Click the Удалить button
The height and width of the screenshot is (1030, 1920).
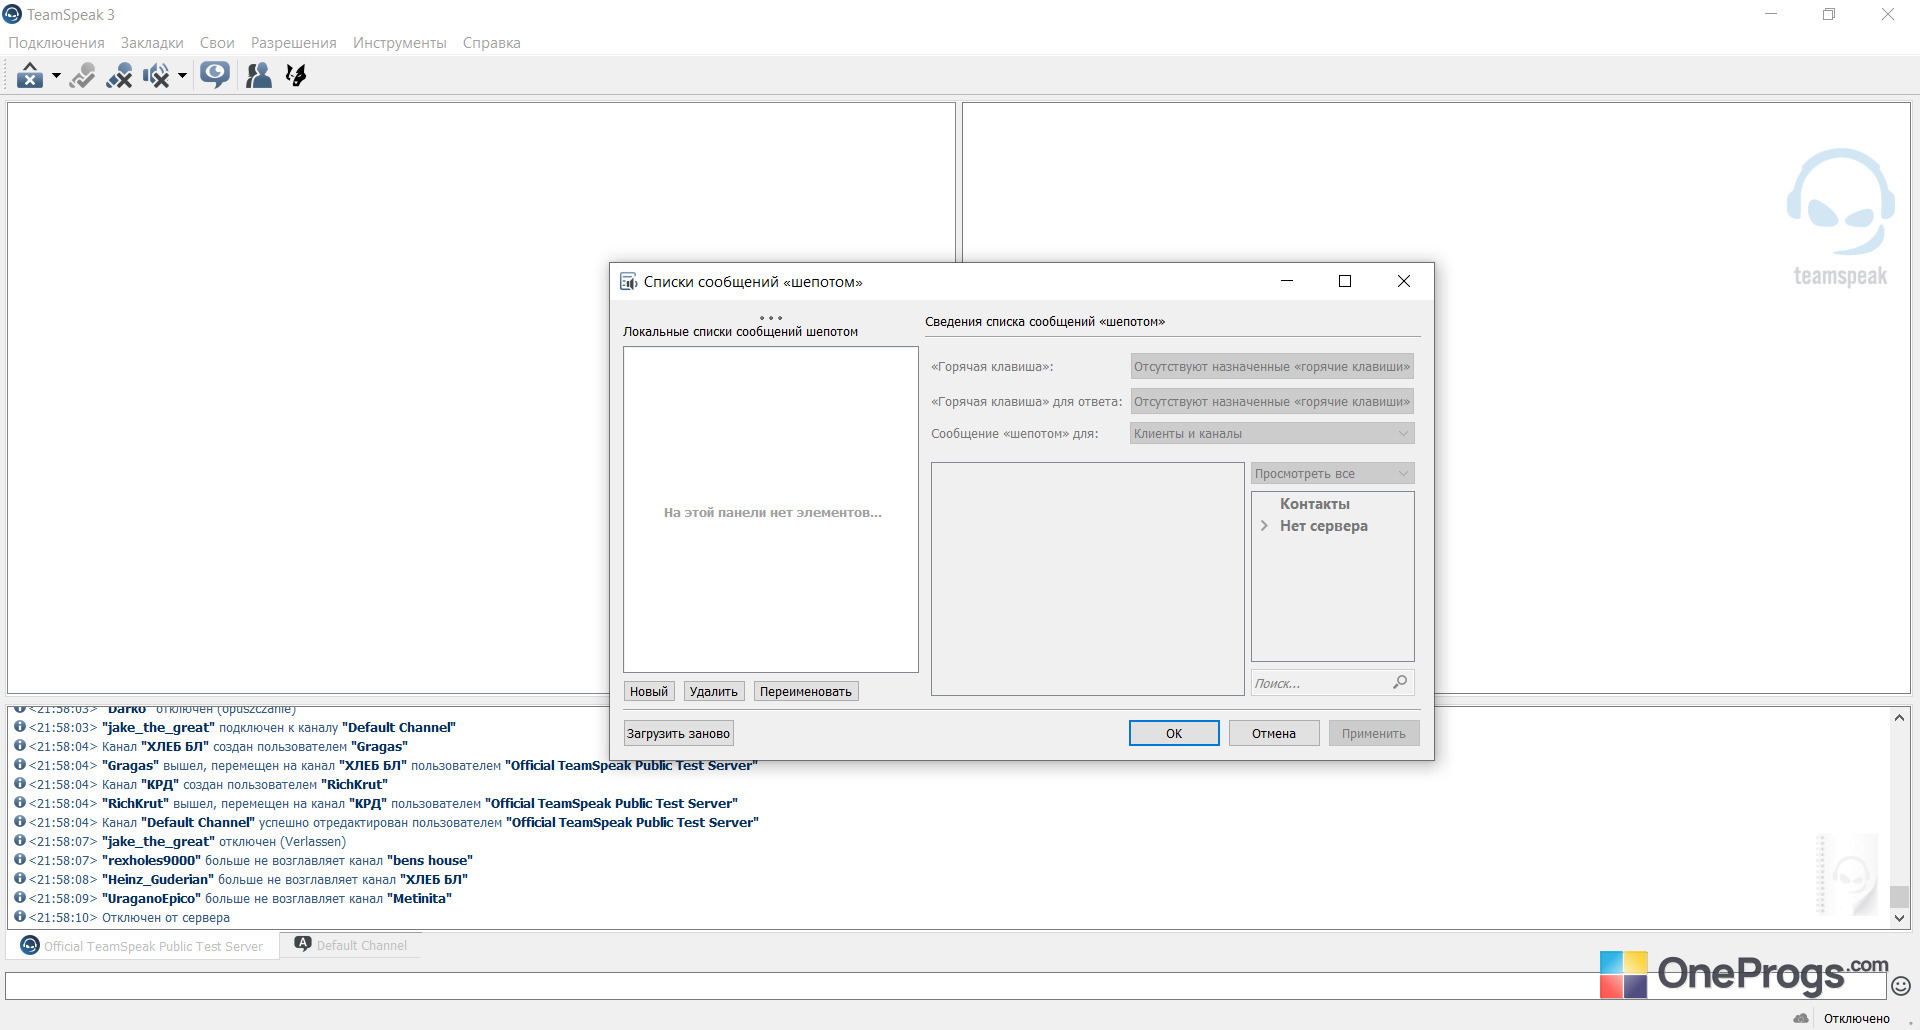[713, 691]
